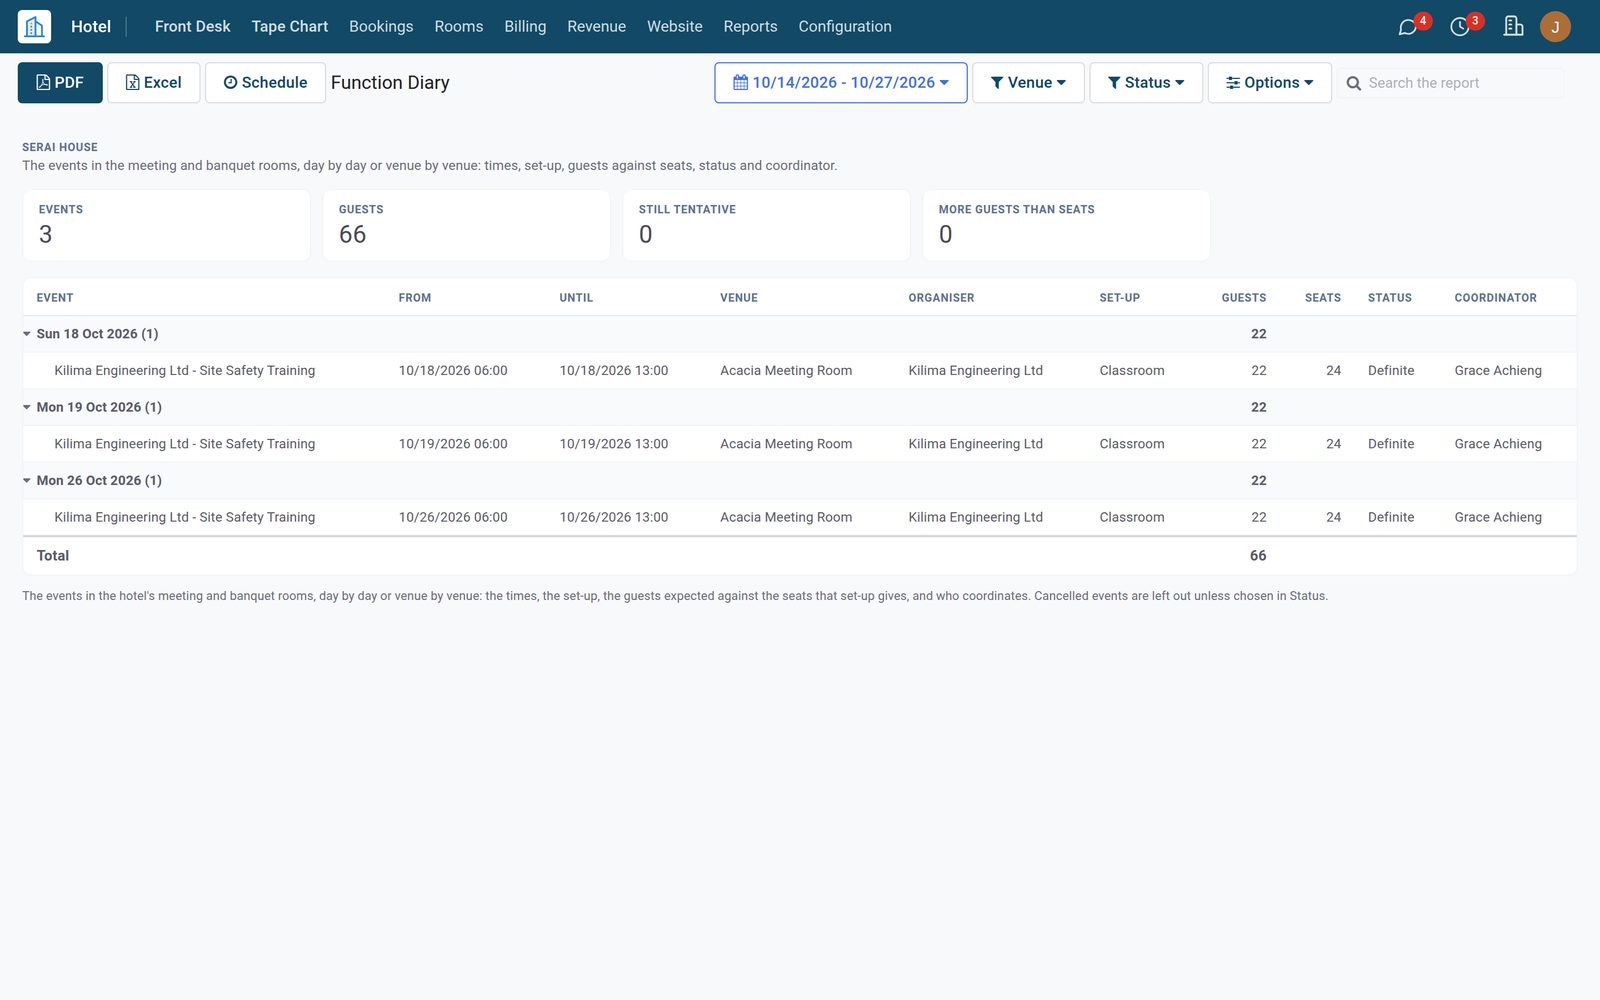Open the date range picker

click(841, 83)
